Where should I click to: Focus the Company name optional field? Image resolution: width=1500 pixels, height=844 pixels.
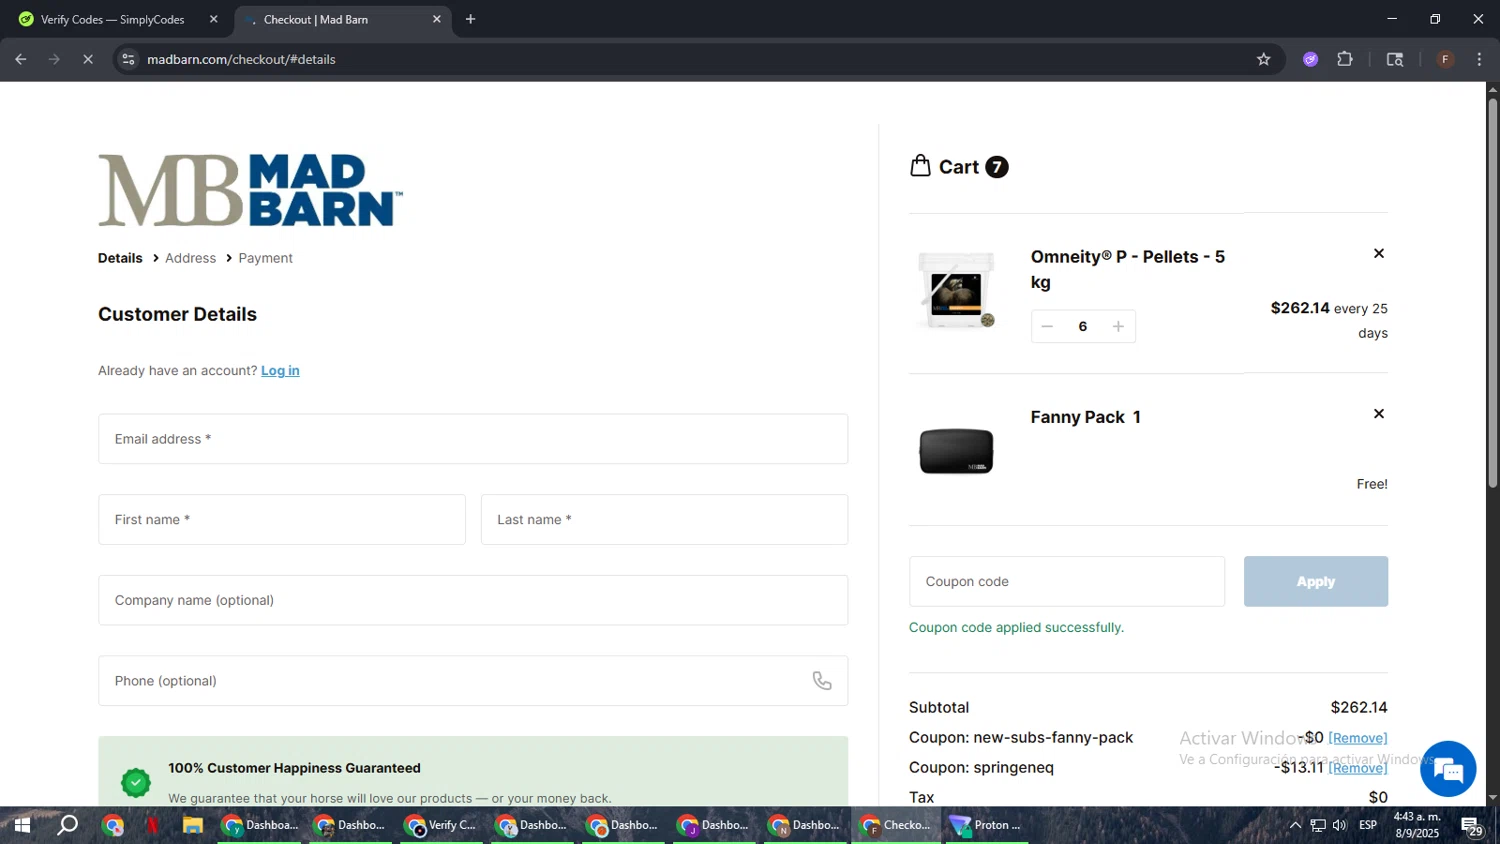point(473,600)
